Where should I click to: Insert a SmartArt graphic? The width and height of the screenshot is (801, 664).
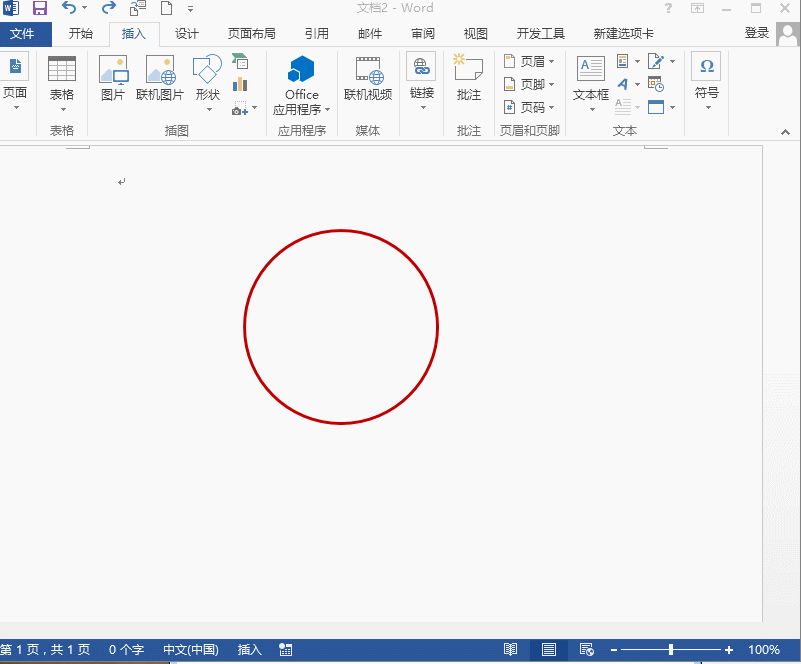pos(240,61)
